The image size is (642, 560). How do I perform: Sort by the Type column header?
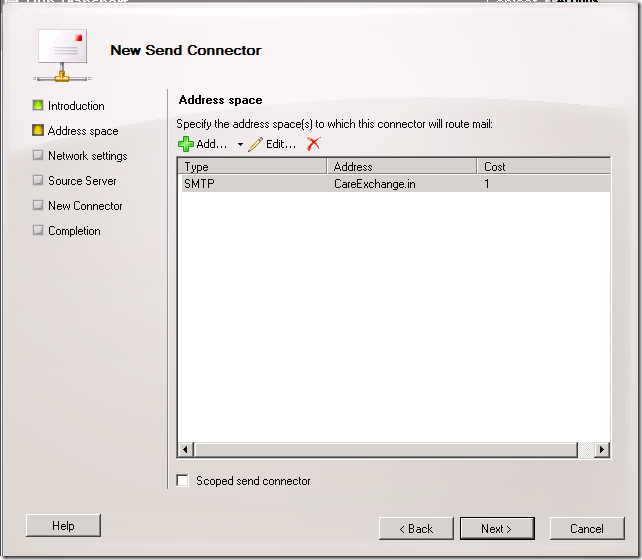point(253,167)
